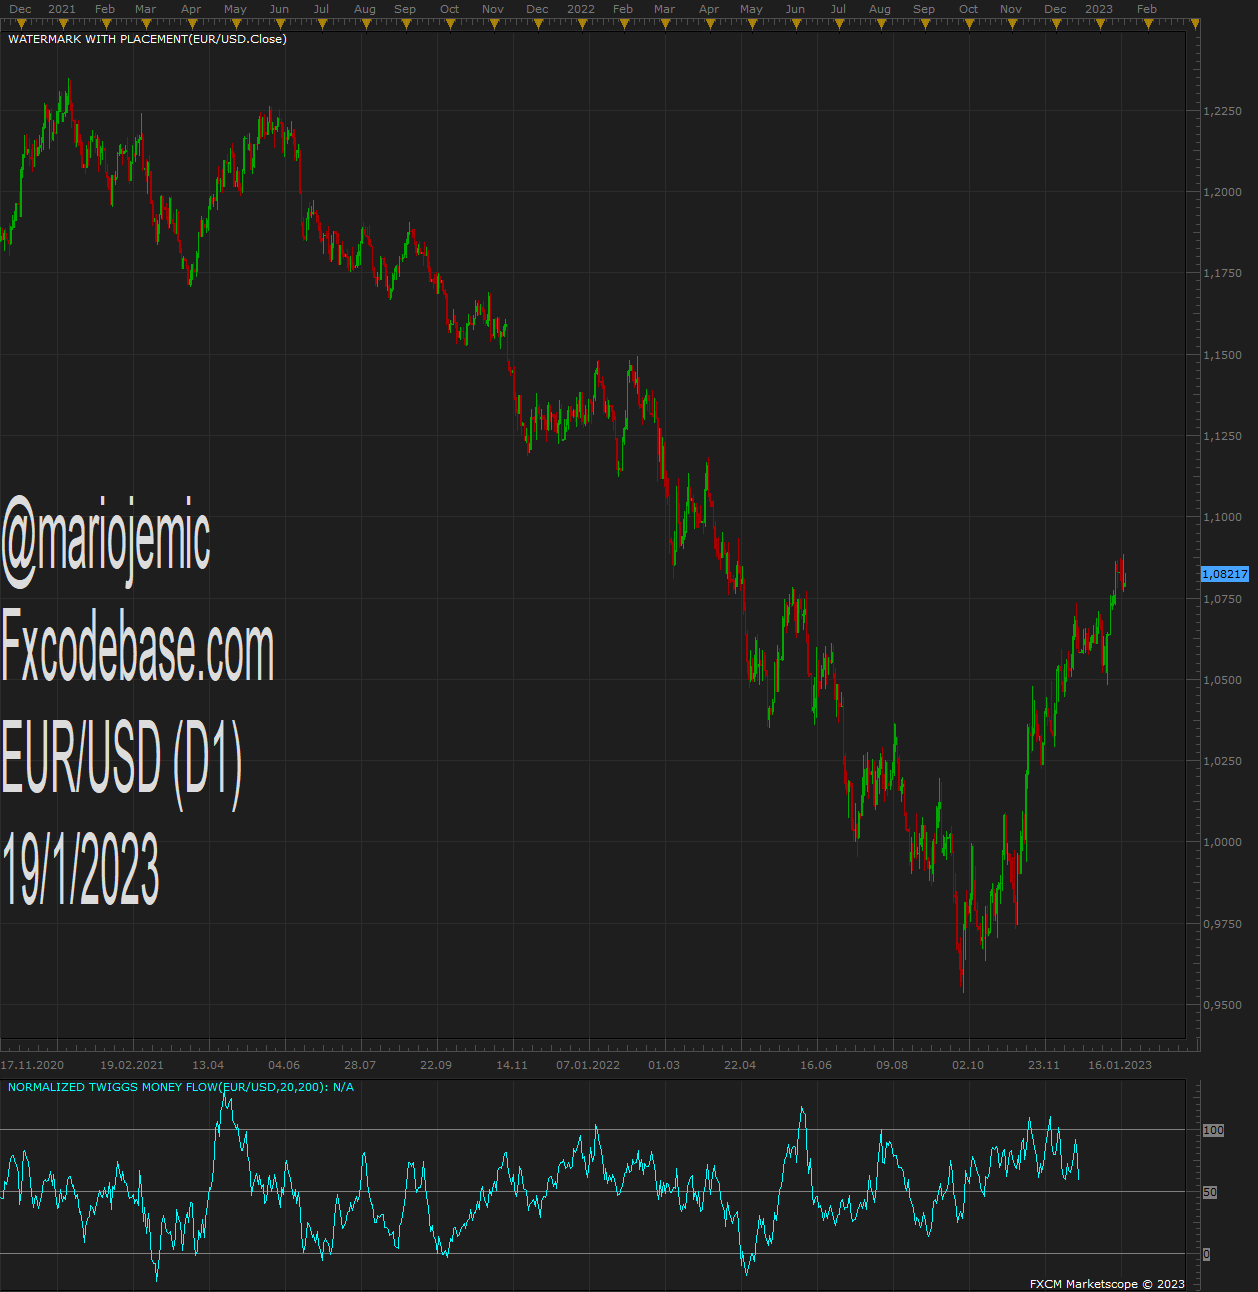Click the 22.09 date axis label
The image size is (1258, 1292).
pyautogui.click(x=436, y=1065)
